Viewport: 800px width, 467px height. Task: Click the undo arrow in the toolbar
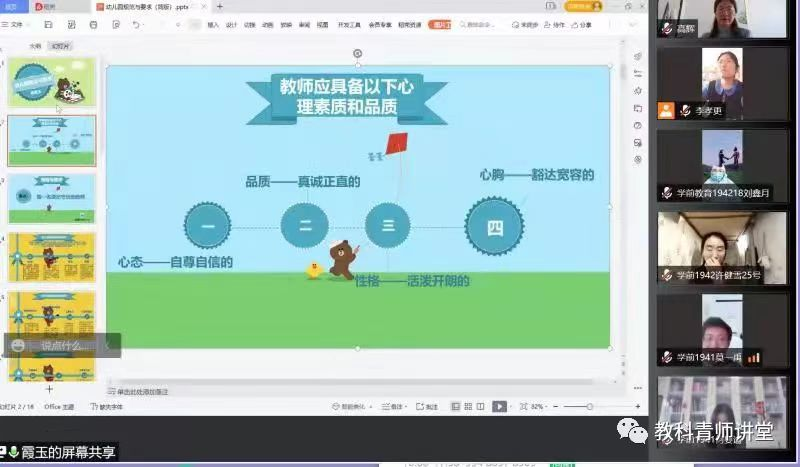click(136, 25)
